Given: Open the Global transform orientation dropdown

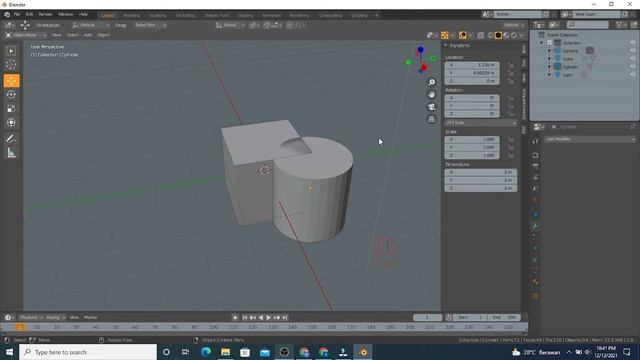Looking at the screenshot, I should click(x=230, y=25).
